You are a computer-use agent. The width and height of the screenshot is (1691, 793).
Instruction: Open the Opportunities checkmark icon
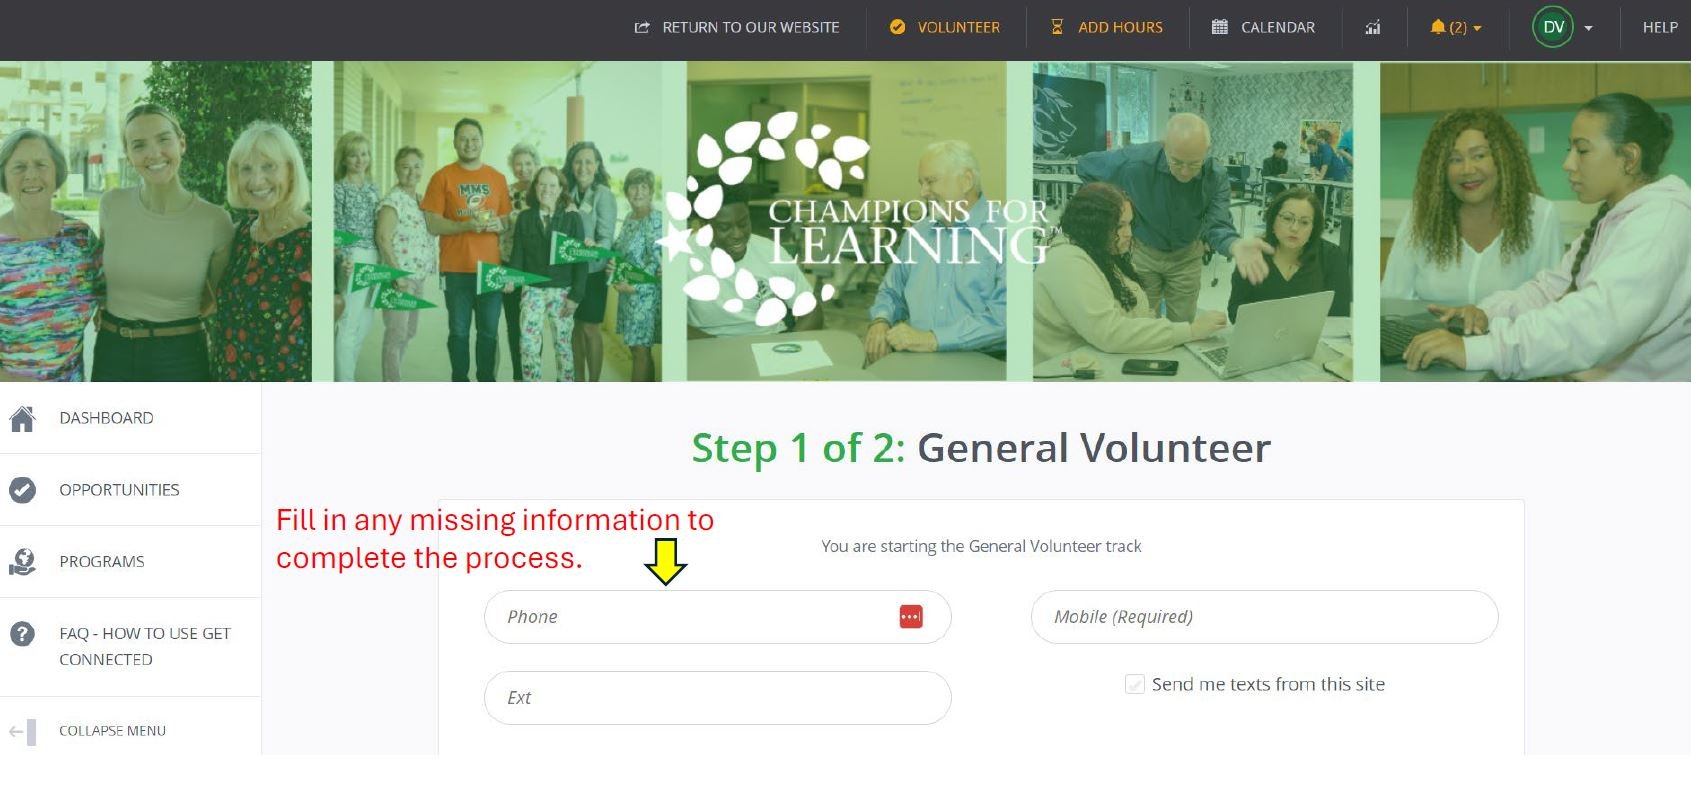[22, 490]
